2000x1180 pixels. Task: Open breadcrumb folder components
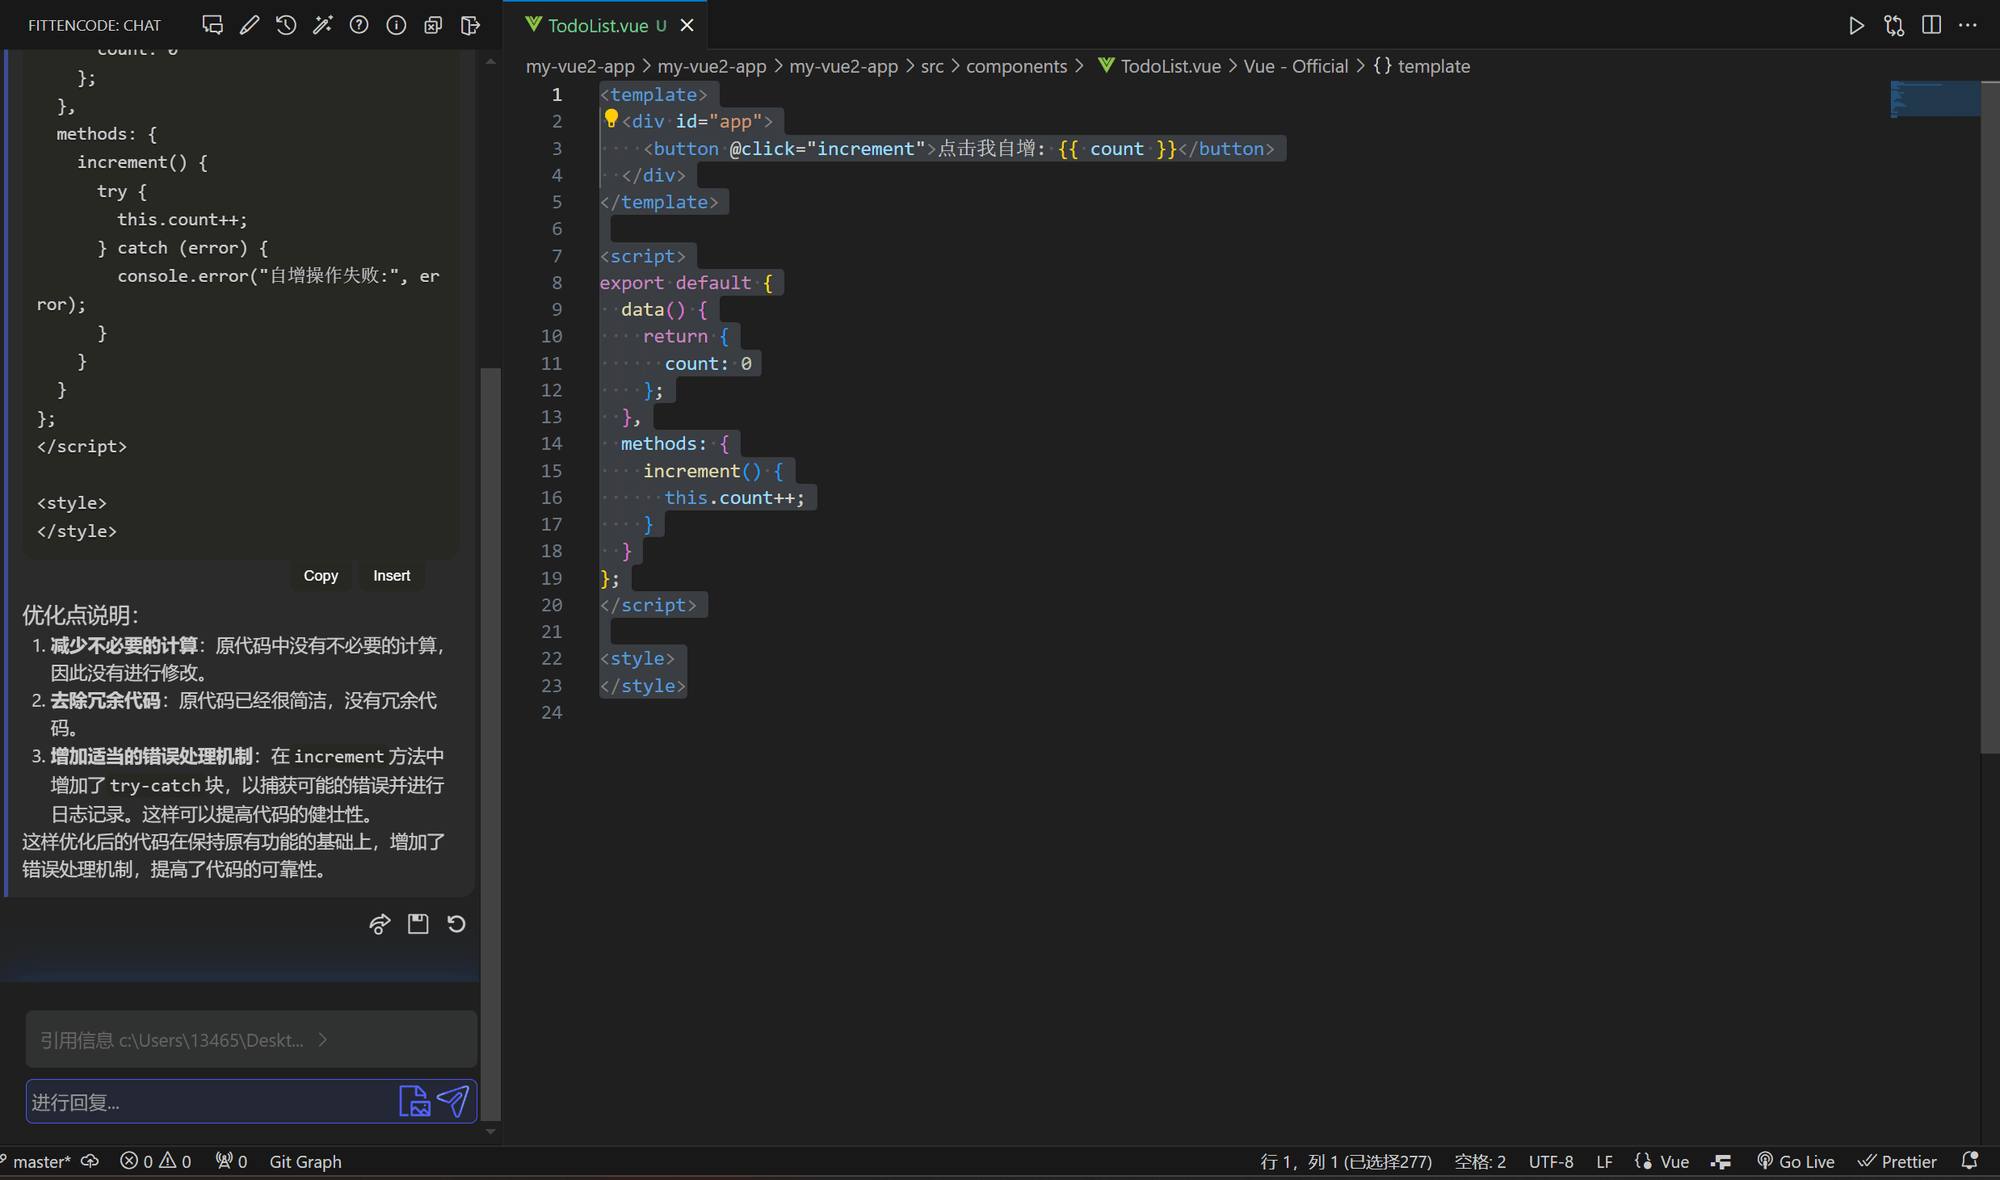click(x=1016, y=66)
